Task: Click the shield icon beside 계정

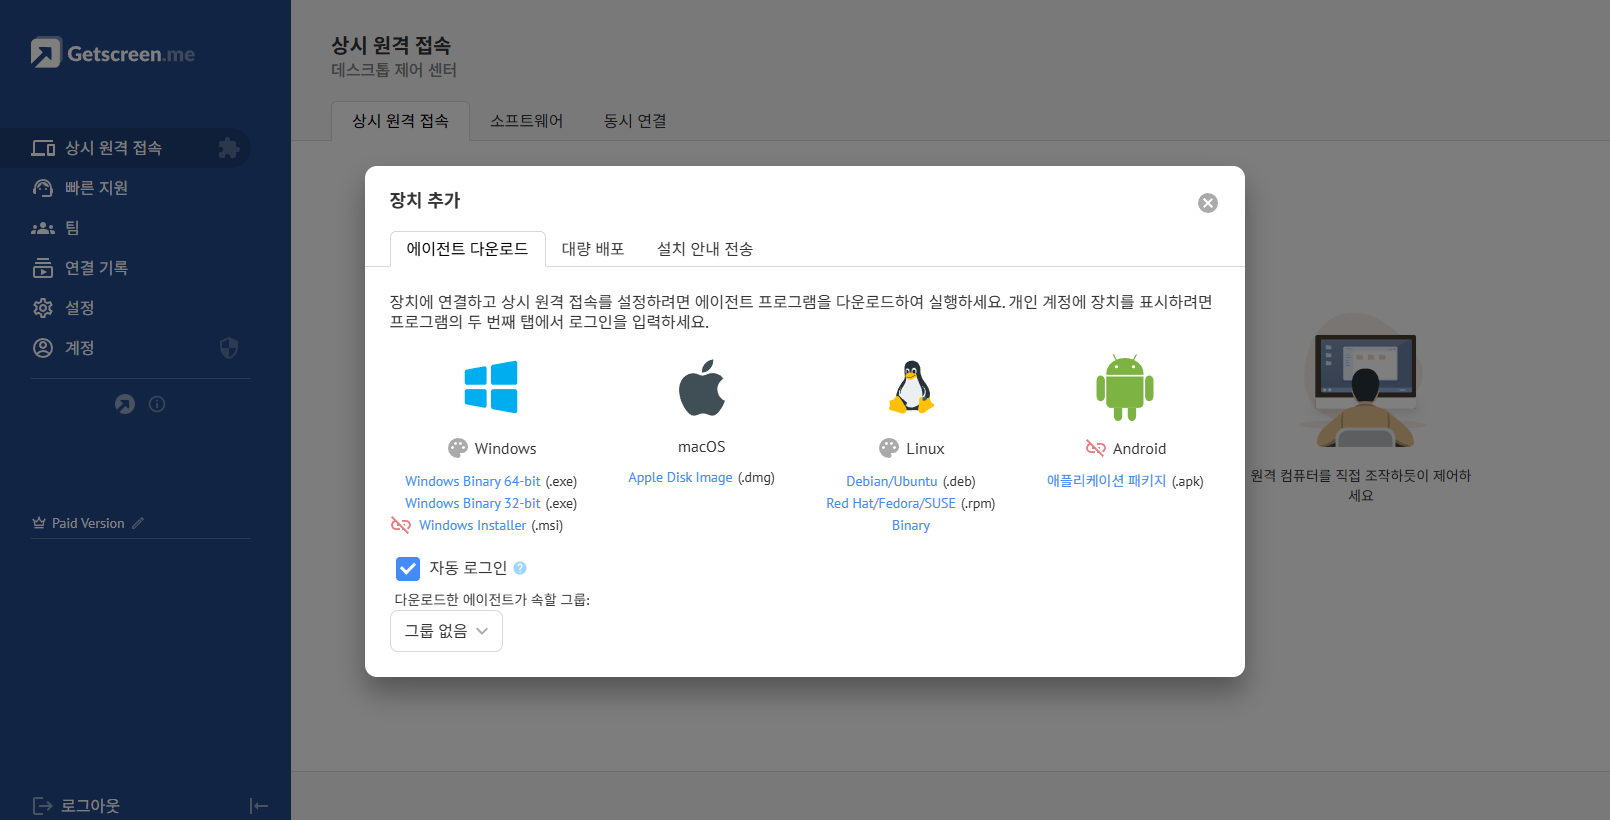Action: [229, 348]
